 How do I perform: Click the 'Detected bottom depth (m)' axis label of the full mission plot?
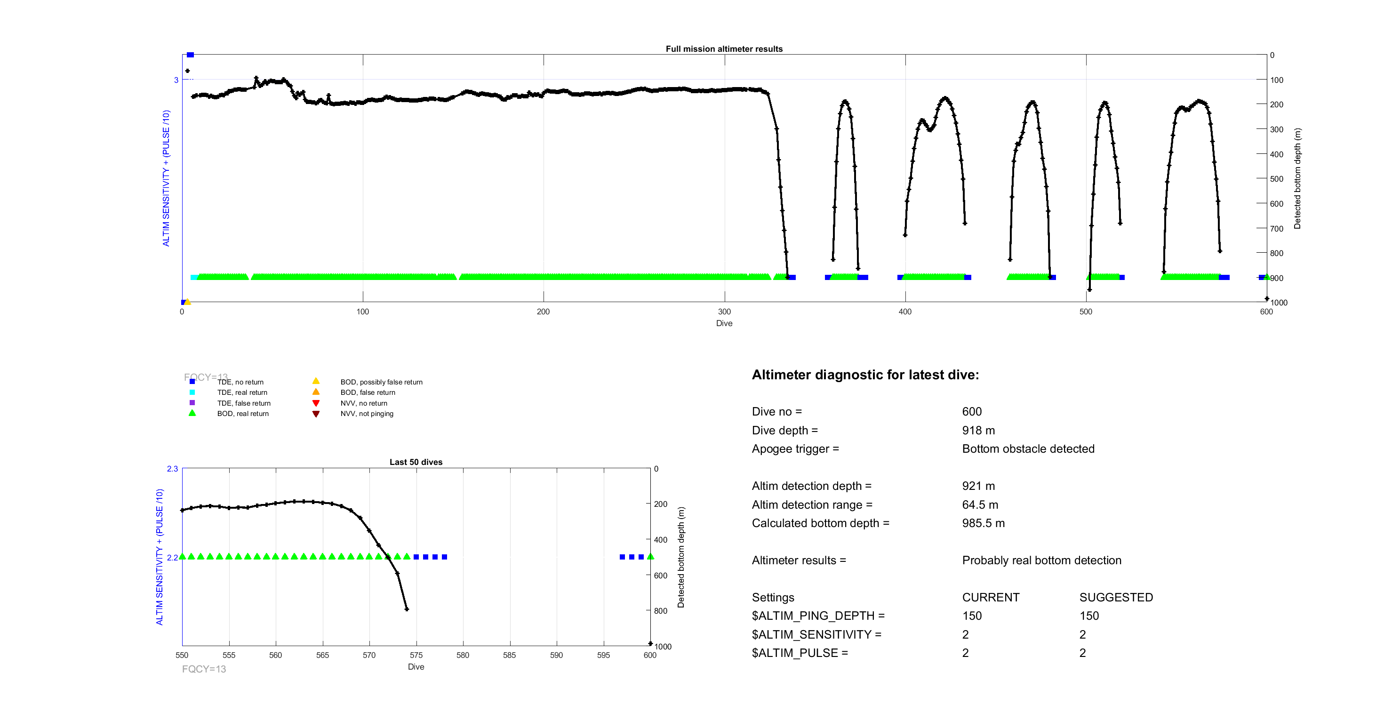[1298, 179]
